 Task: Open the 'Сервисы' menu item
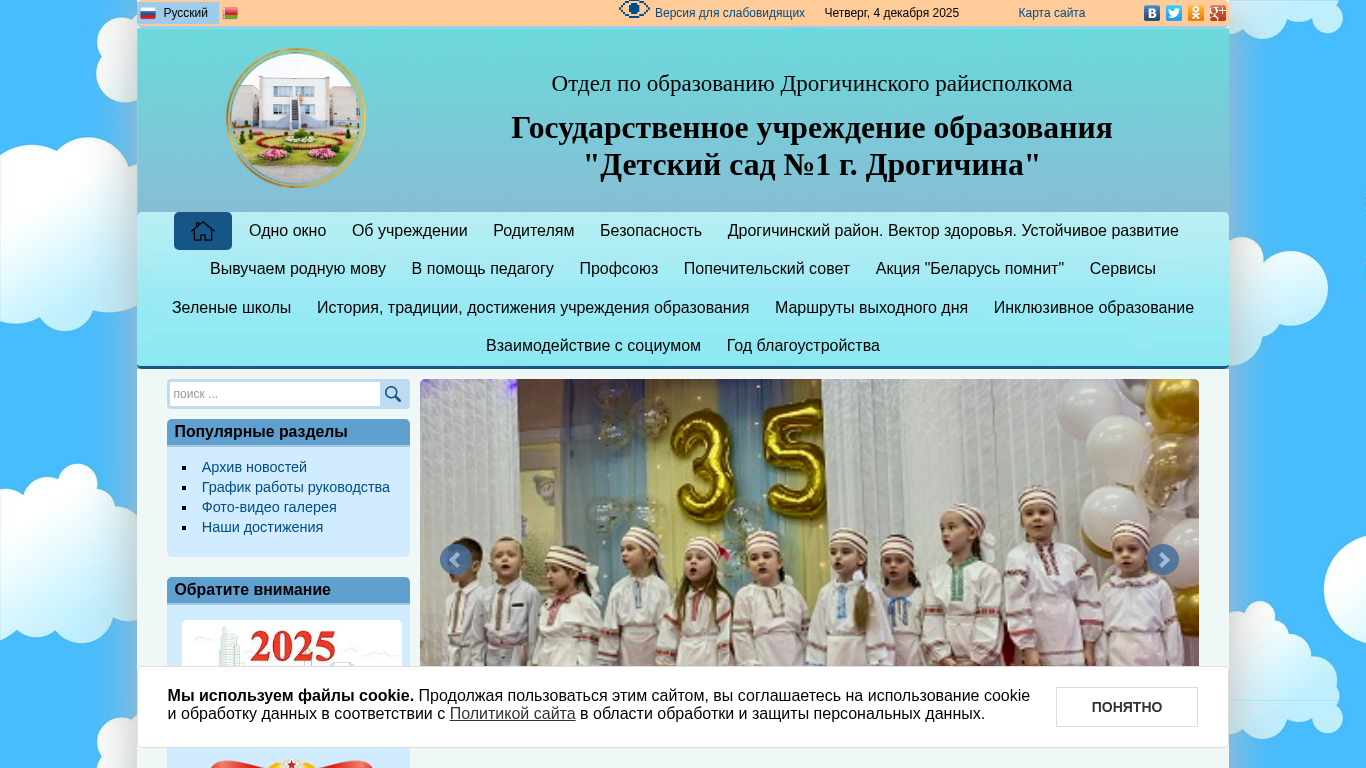[1123, 269]
